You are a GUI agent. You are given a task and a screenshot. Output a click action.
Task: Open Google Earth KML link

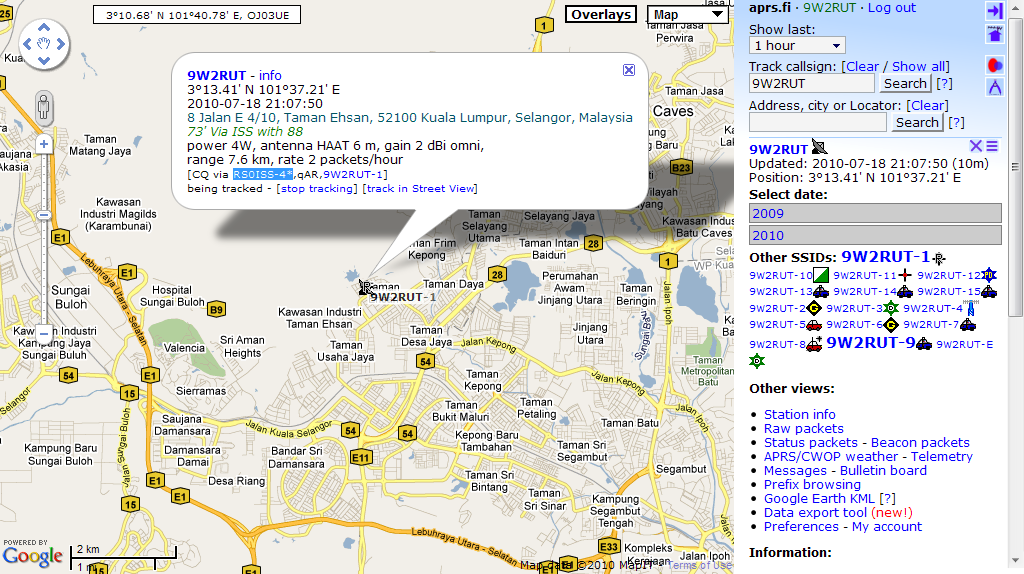click(819, 499)
